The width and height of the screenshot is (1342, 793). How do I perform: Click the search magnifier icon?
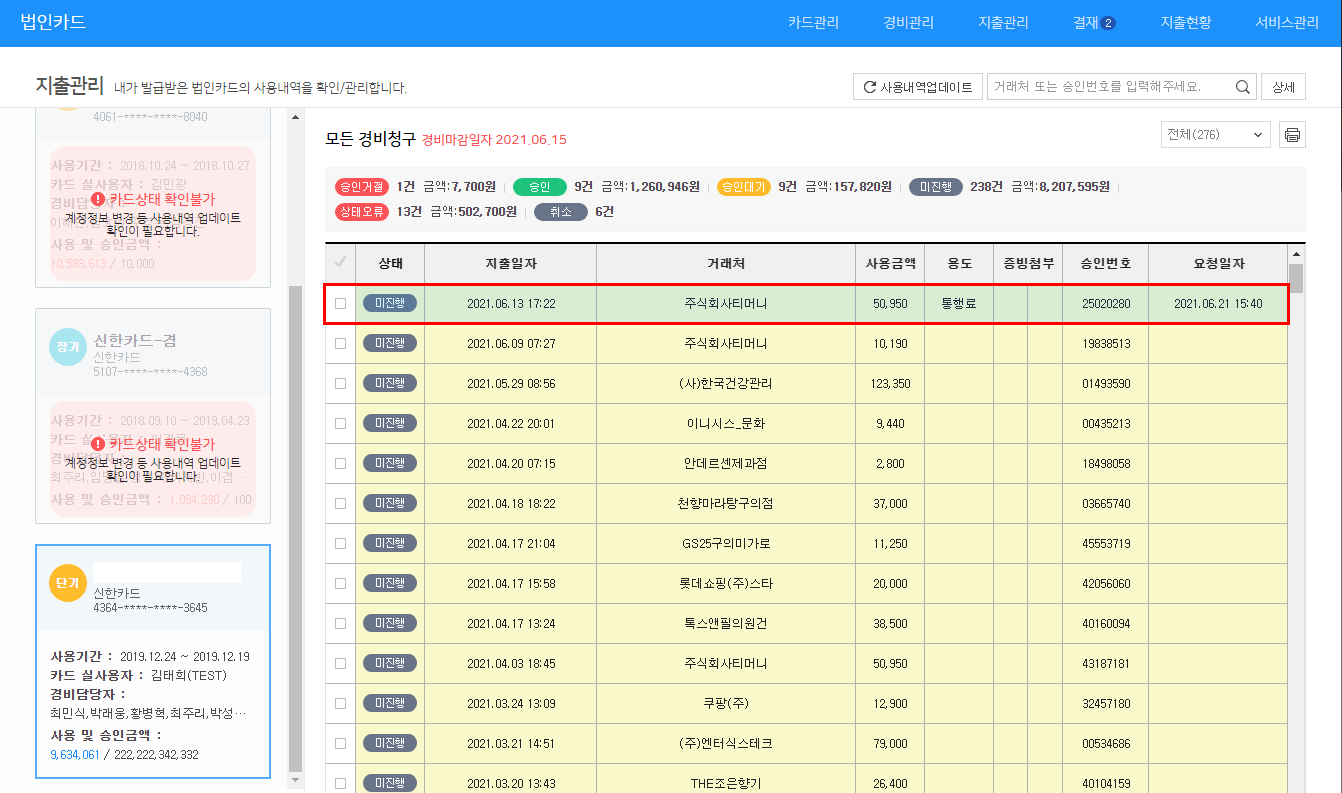click(1243, 87)
